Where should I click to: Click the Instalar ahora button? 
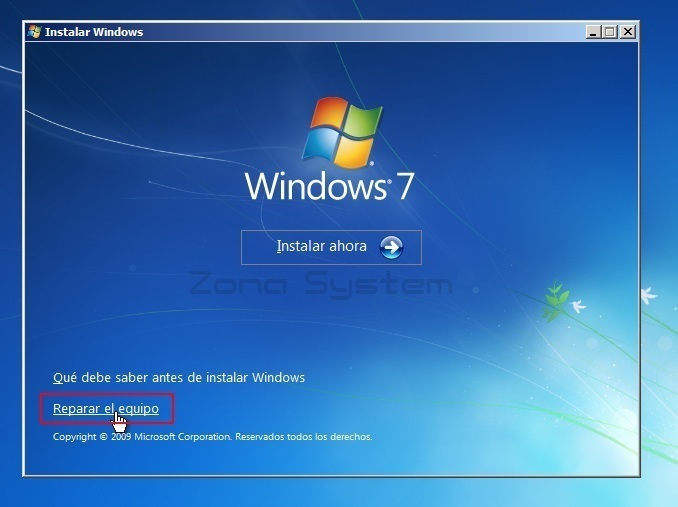(331, 247)
